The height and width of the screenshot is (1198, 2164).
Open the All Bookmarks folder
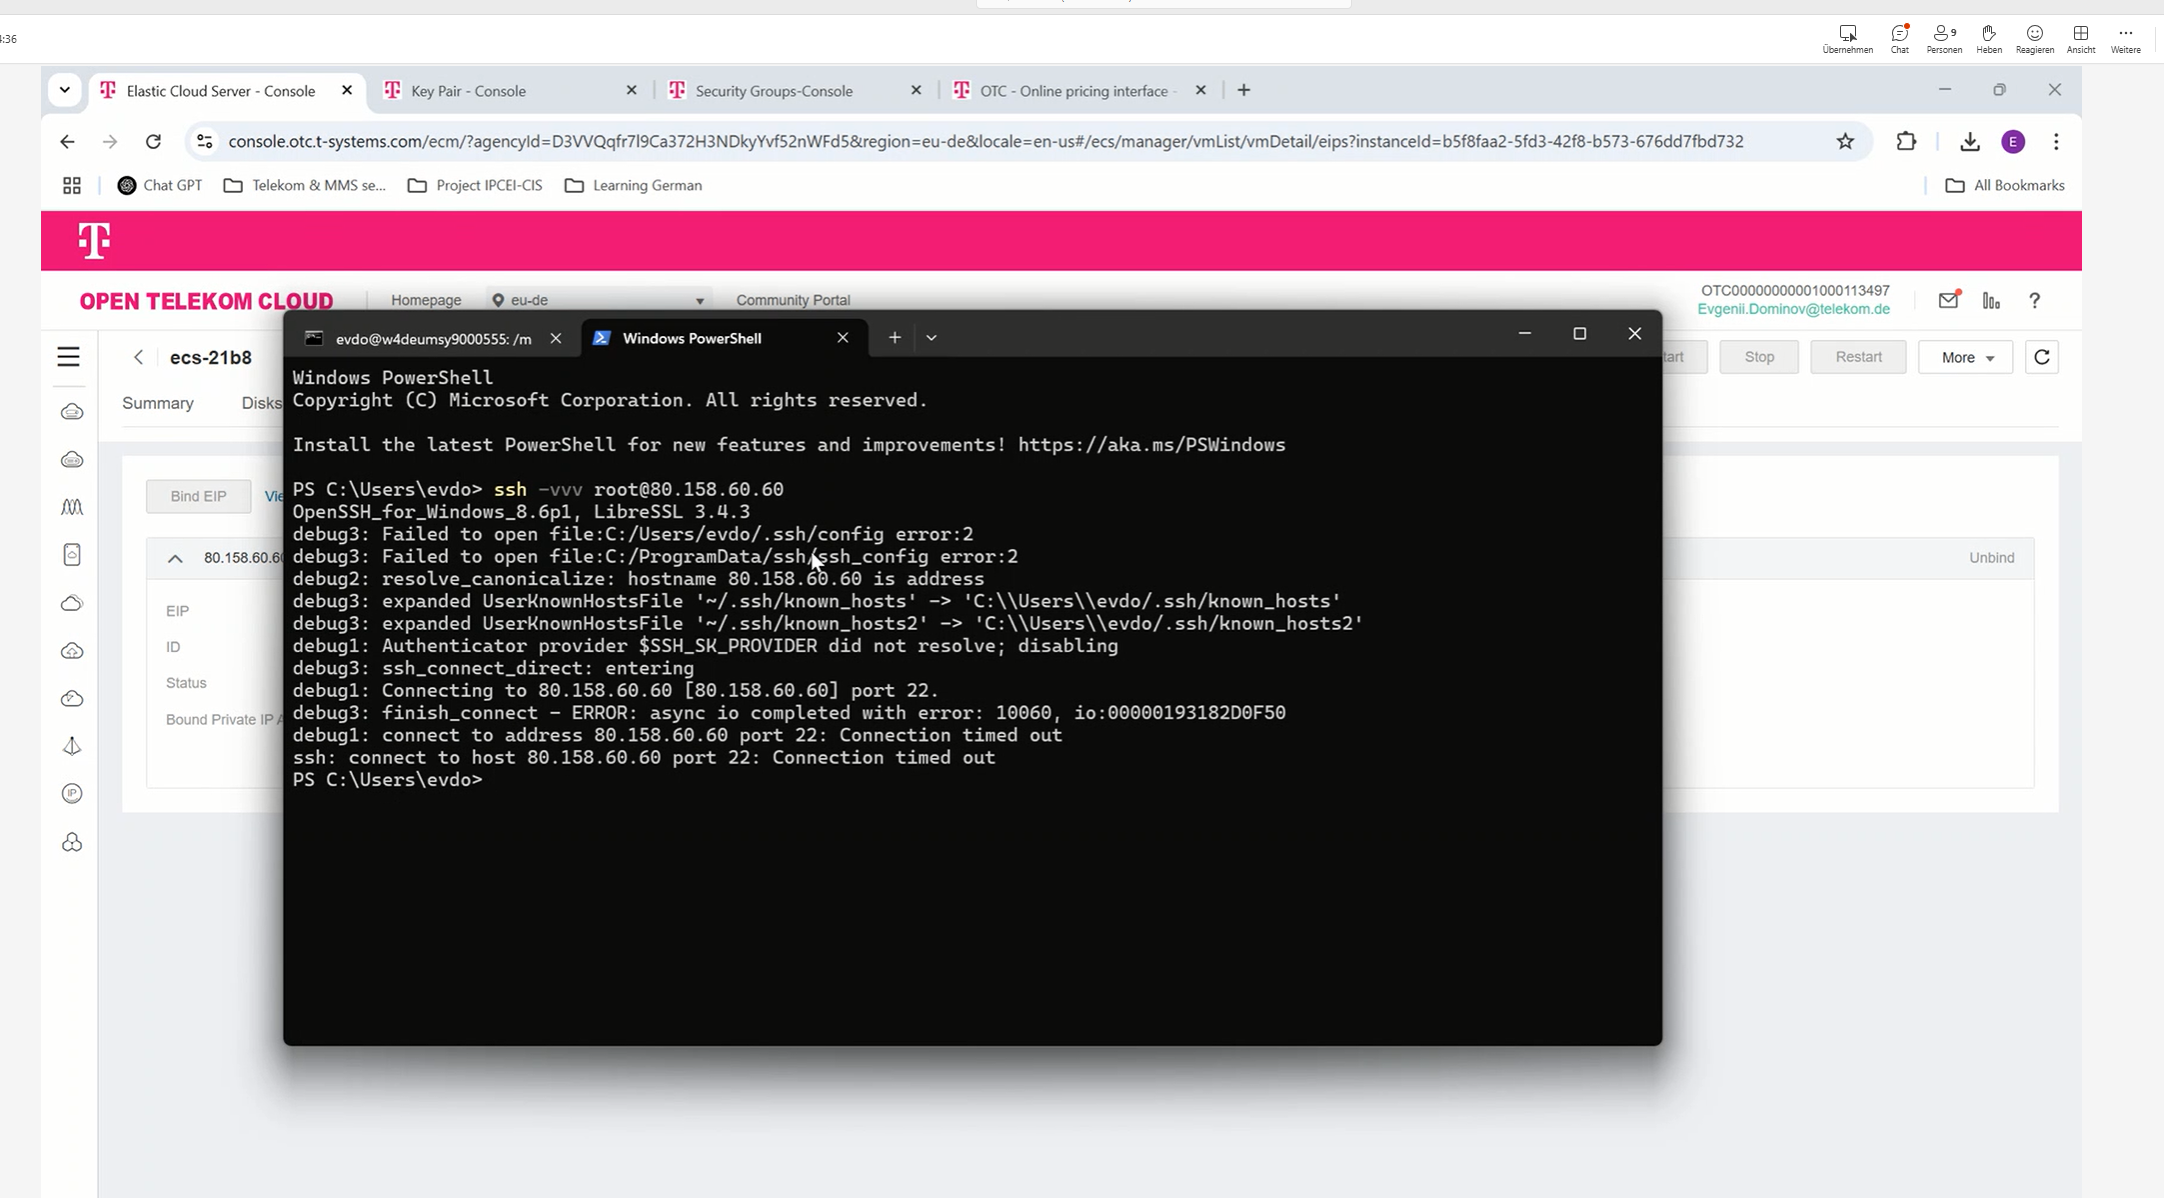[2004, 186]
